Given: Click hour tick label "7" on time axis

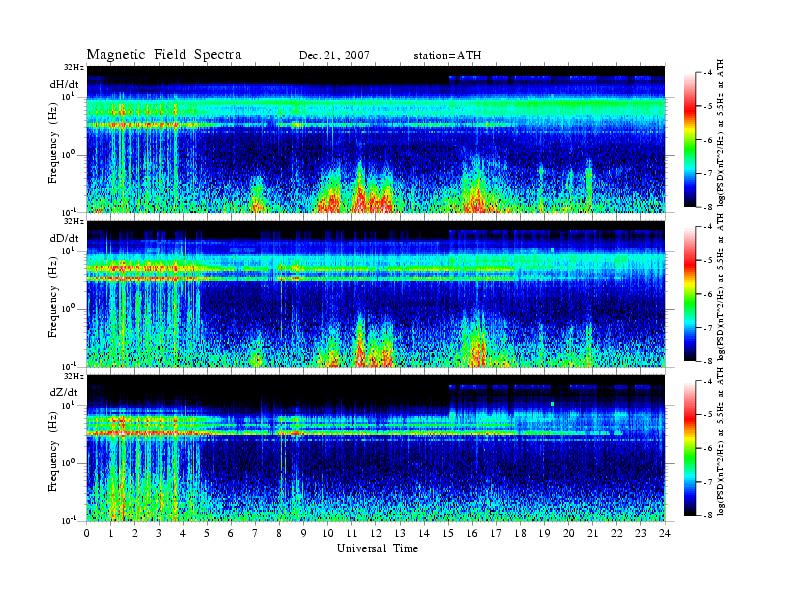Looking at the screenshot, I should click(255, 533).
